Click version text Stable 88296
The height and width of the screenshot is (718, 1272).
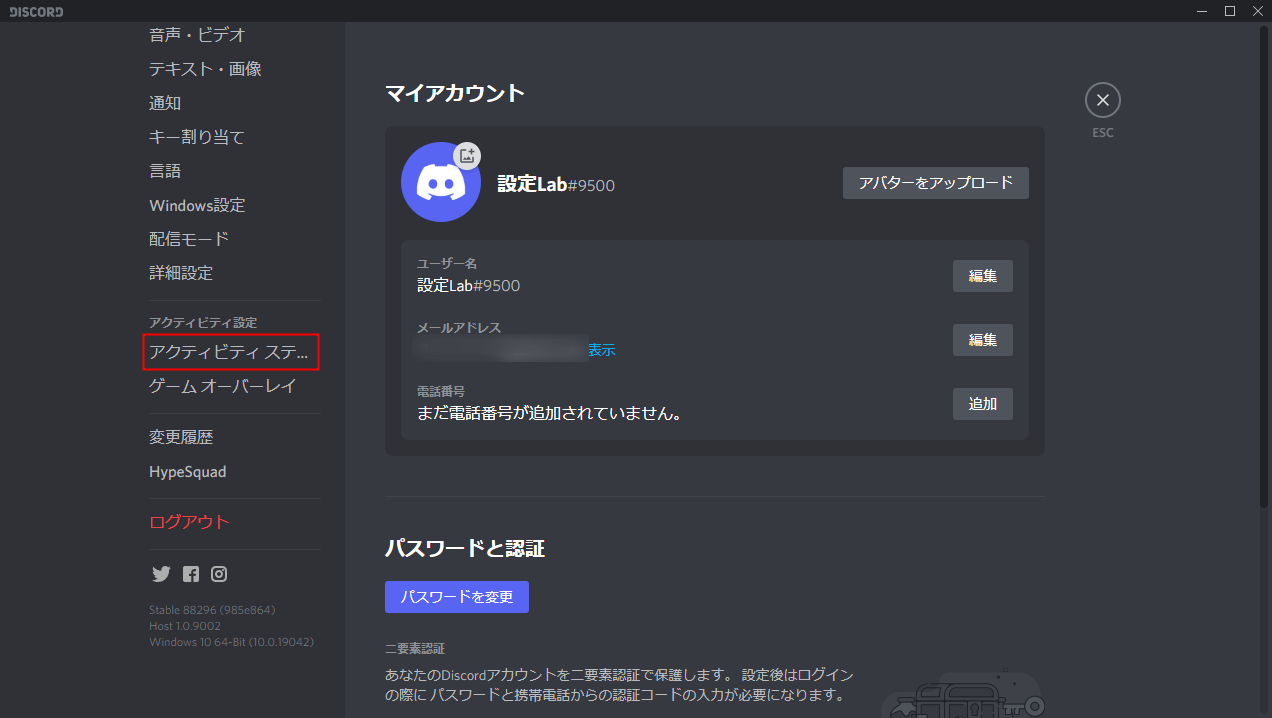point(212,610)
